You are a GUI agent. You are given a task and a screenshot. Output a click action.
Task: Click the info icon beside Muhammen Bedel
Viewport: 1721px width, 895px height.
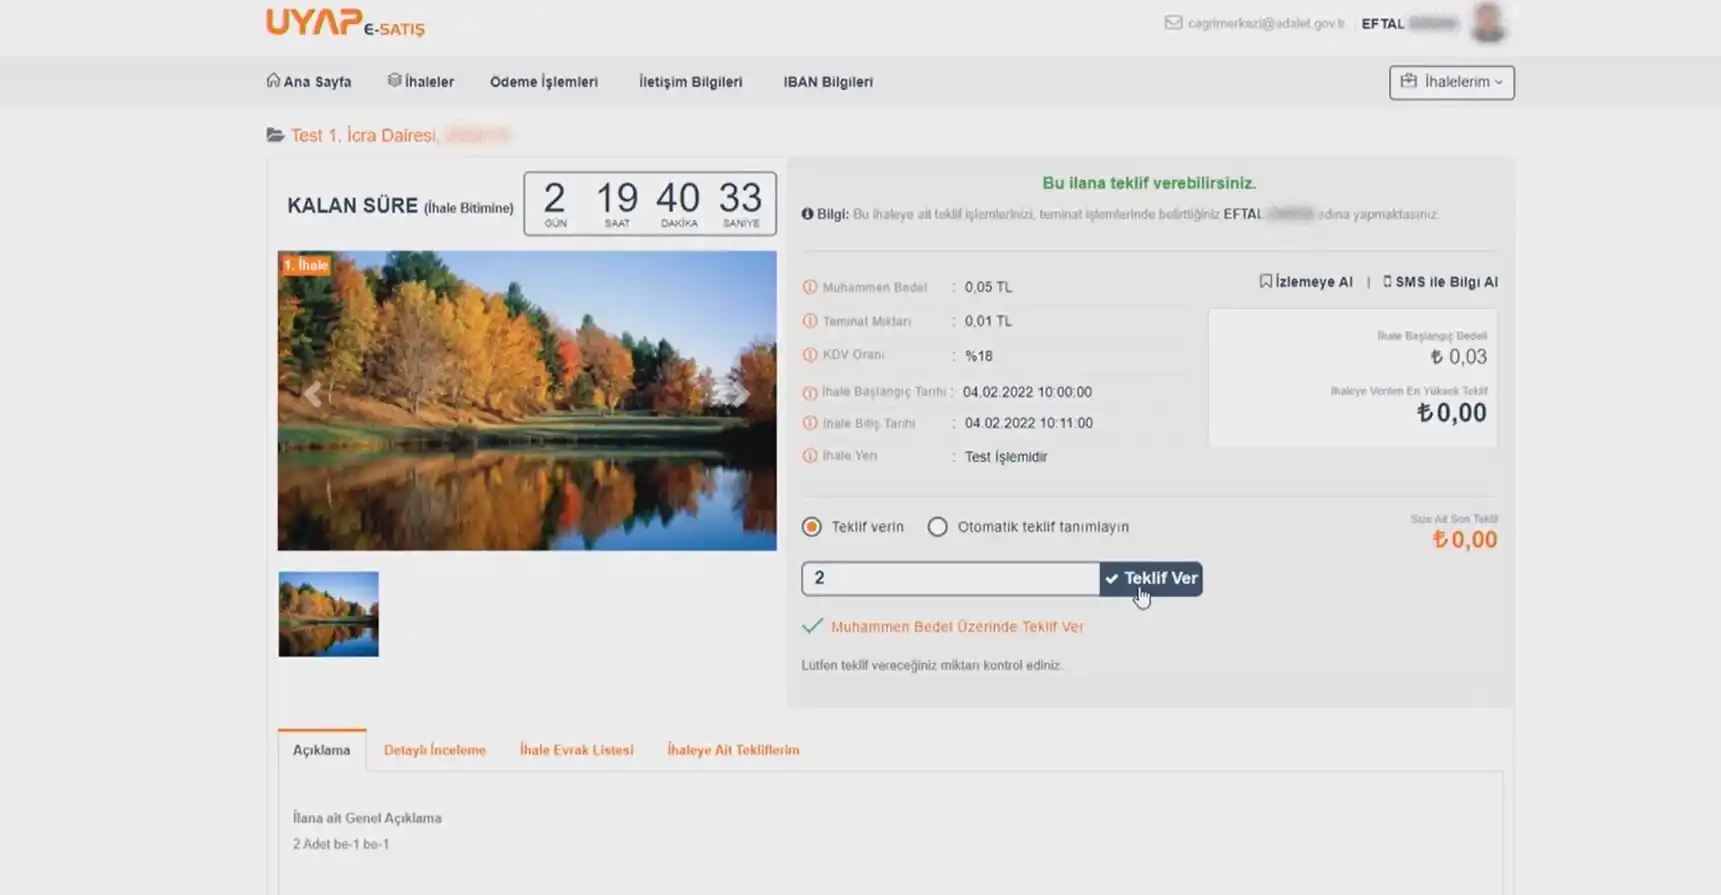pyautogui.click(x=810, y=287)
